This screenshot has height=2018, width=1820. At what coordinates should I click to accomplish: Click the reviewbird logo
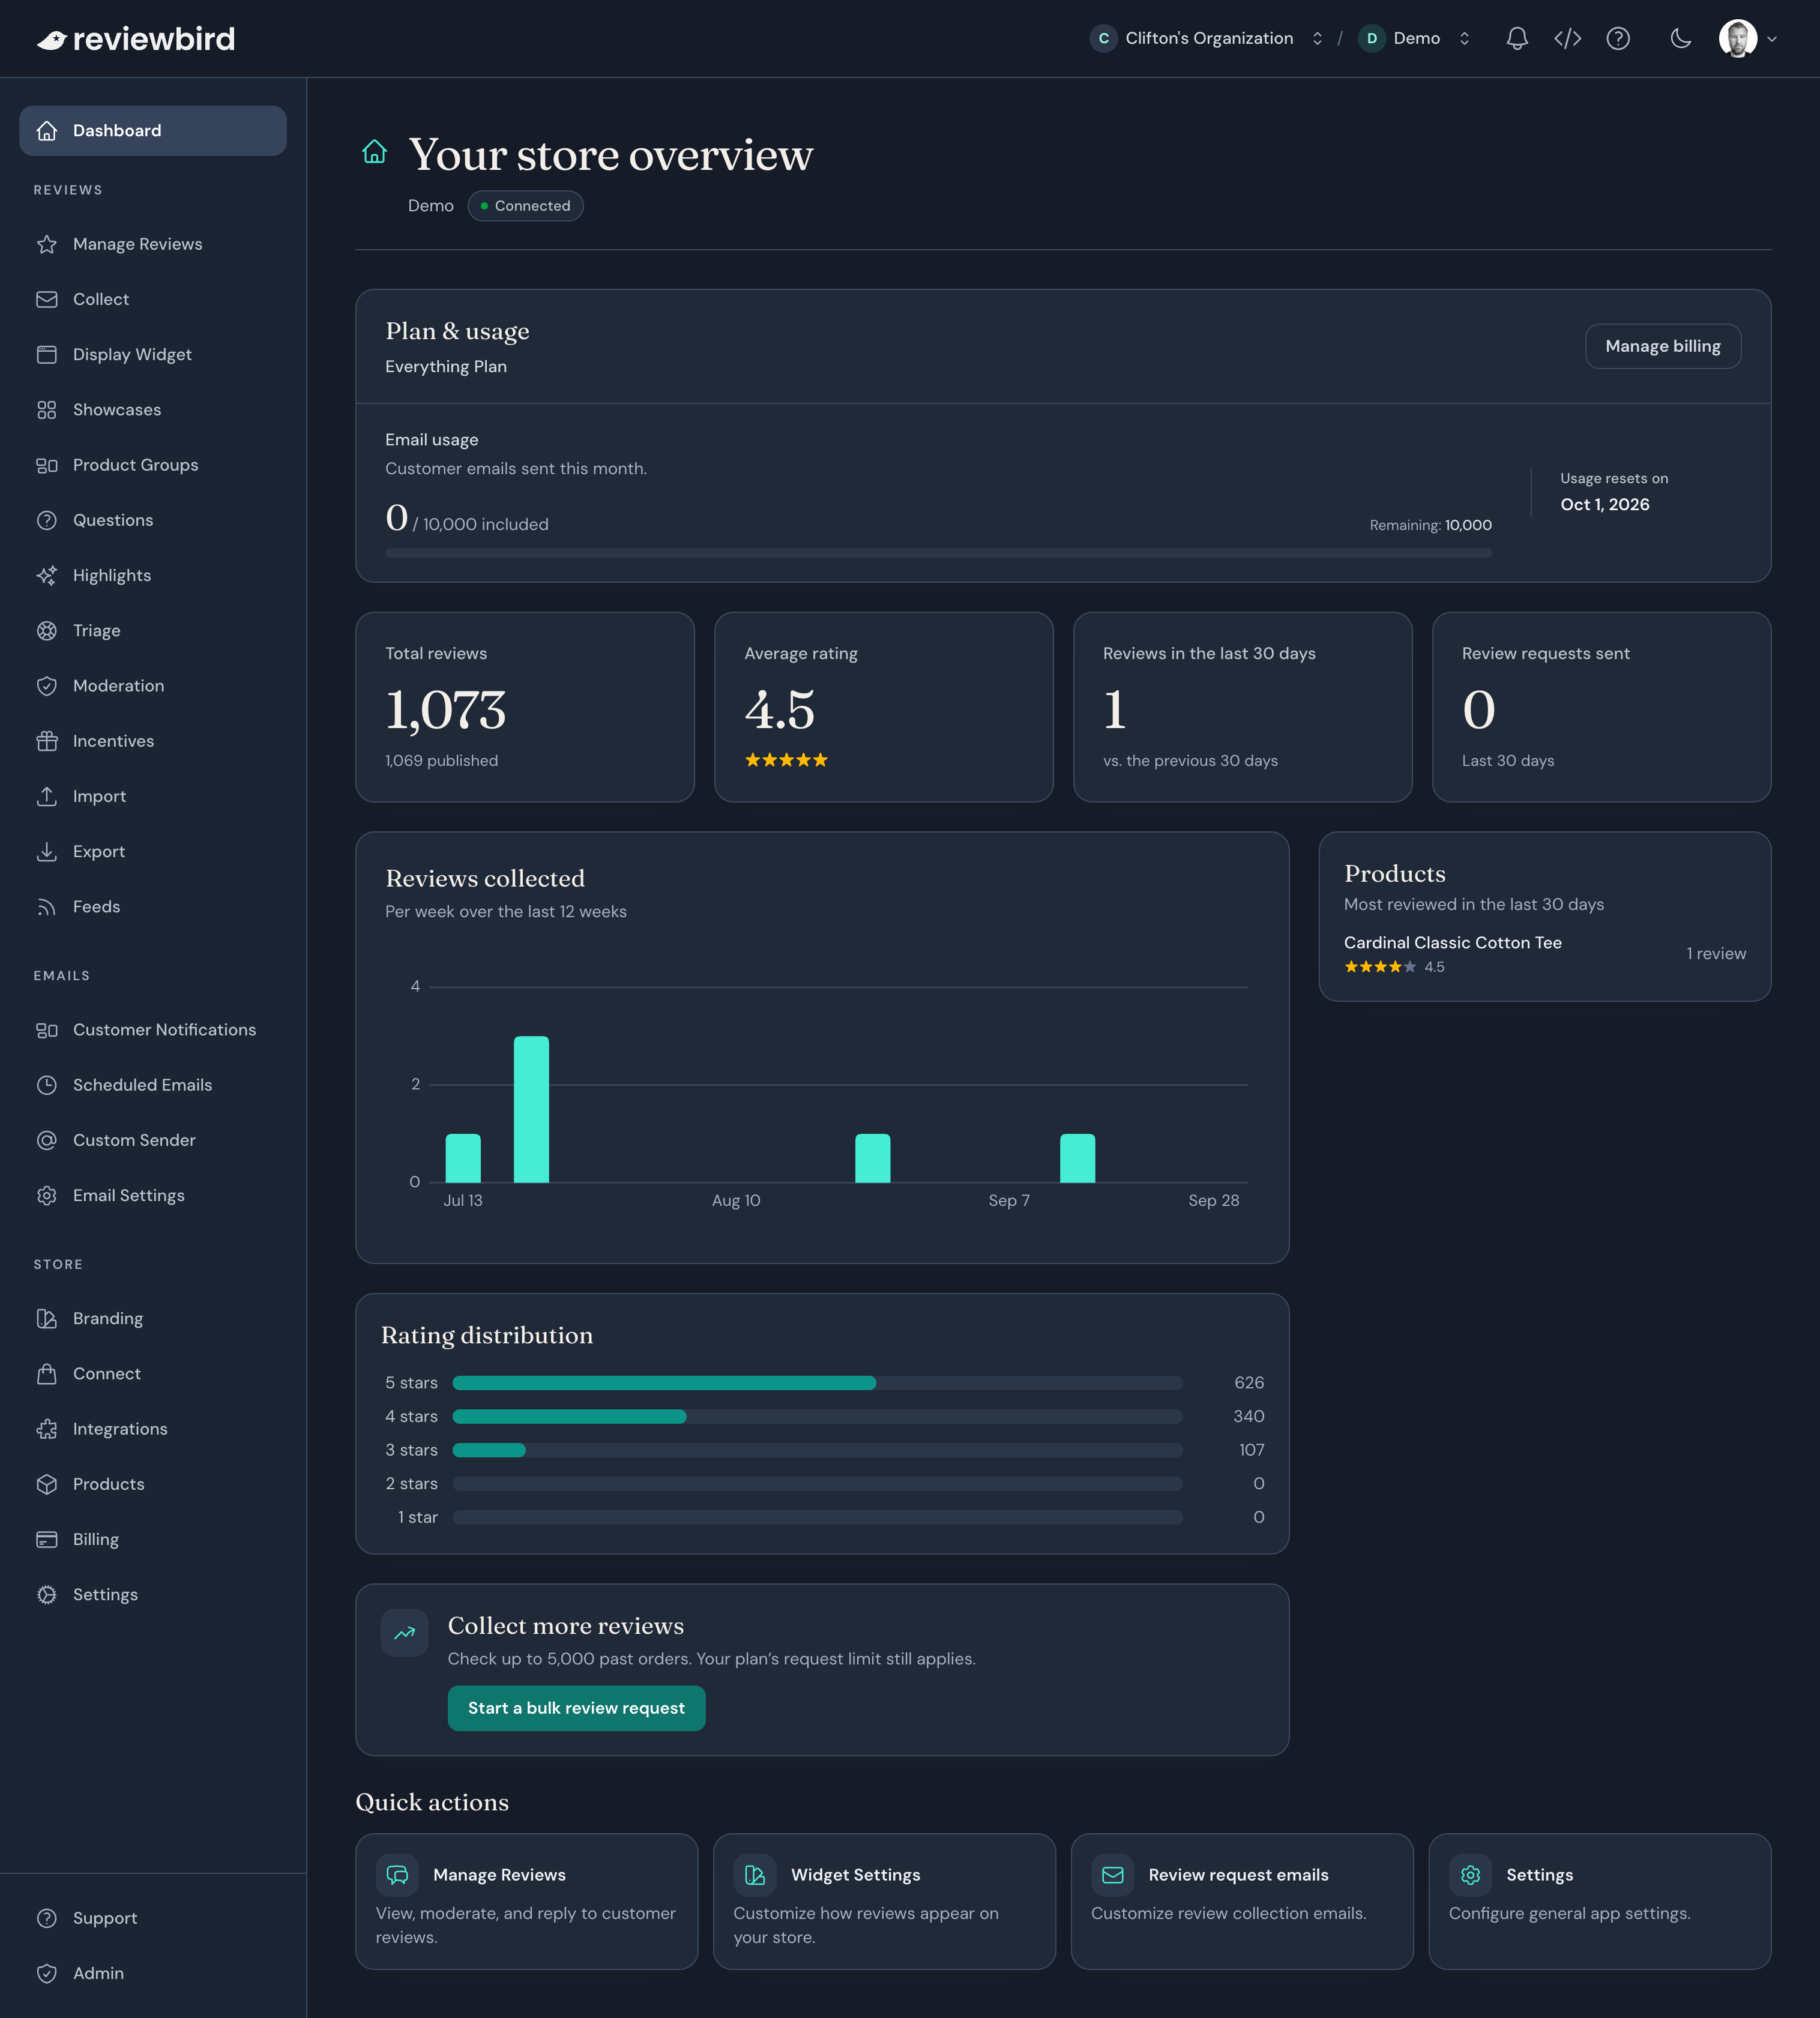coord(136,39)
